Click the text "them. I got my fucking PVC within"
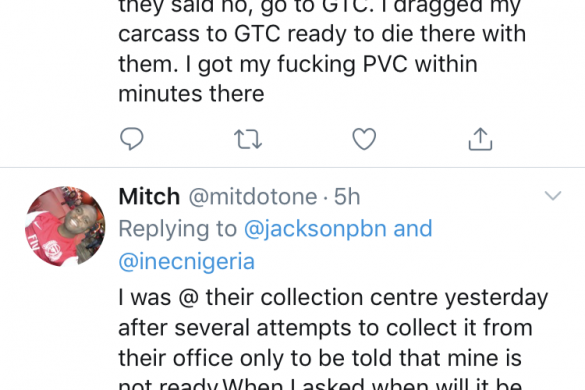585x390 pixels. click(x=298, y=64)
